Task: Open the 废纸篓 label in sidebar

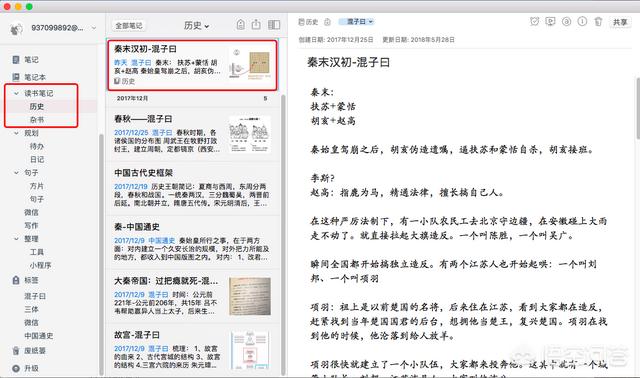Action: 35,351
